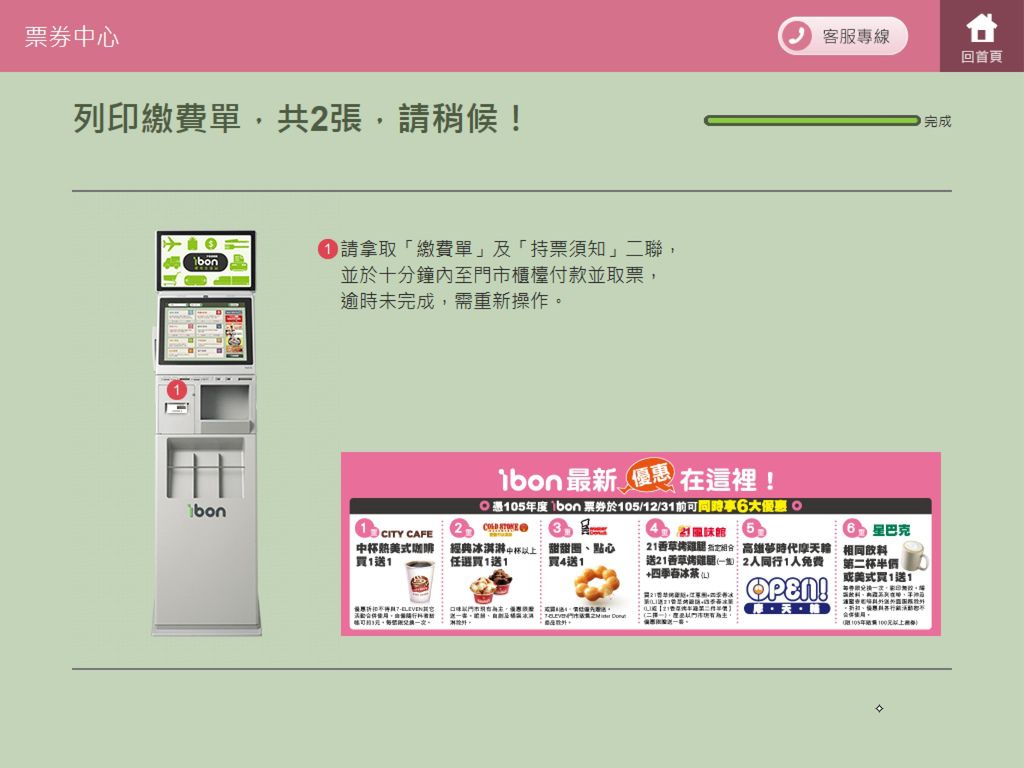Tap the phone icon in the service button
1024x768 pixels.
[796, 36]
